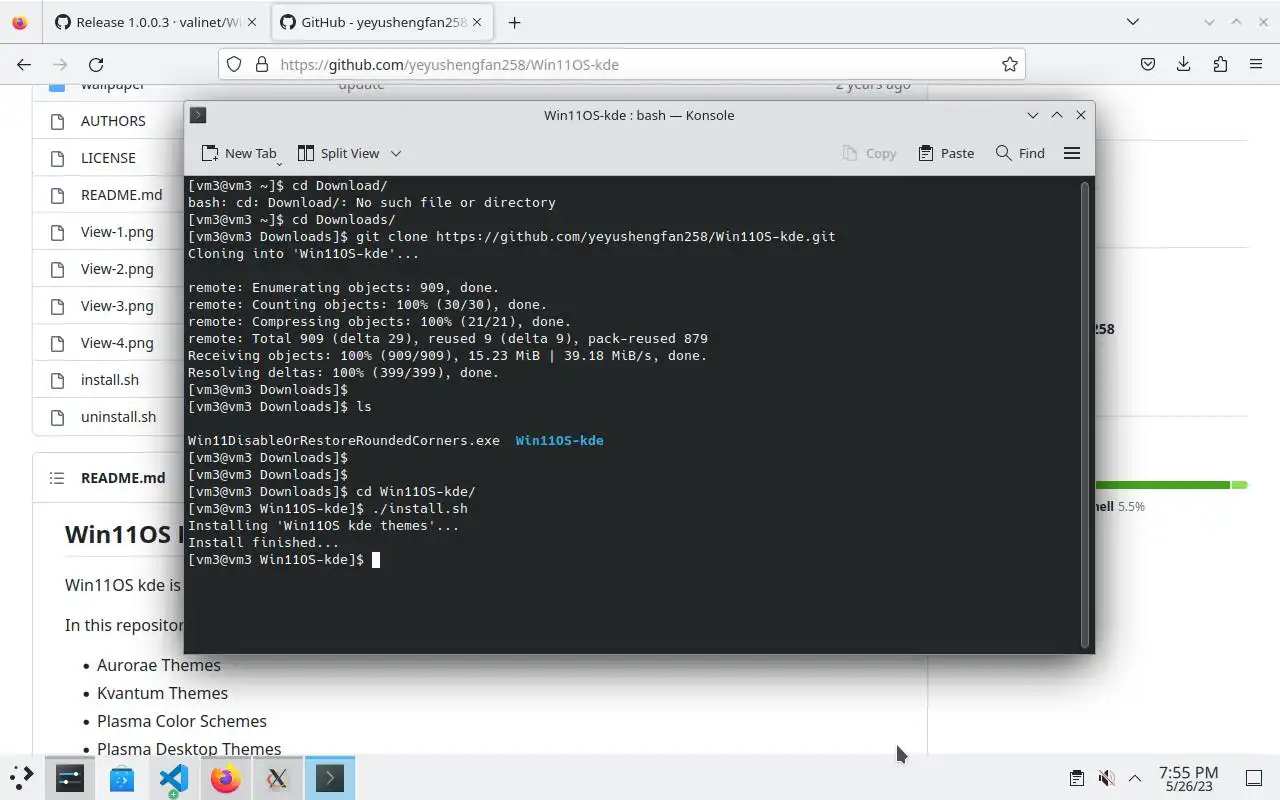Toggle README outline list icon
Viewport: 1280px width, 800px height.
[57, 478]
